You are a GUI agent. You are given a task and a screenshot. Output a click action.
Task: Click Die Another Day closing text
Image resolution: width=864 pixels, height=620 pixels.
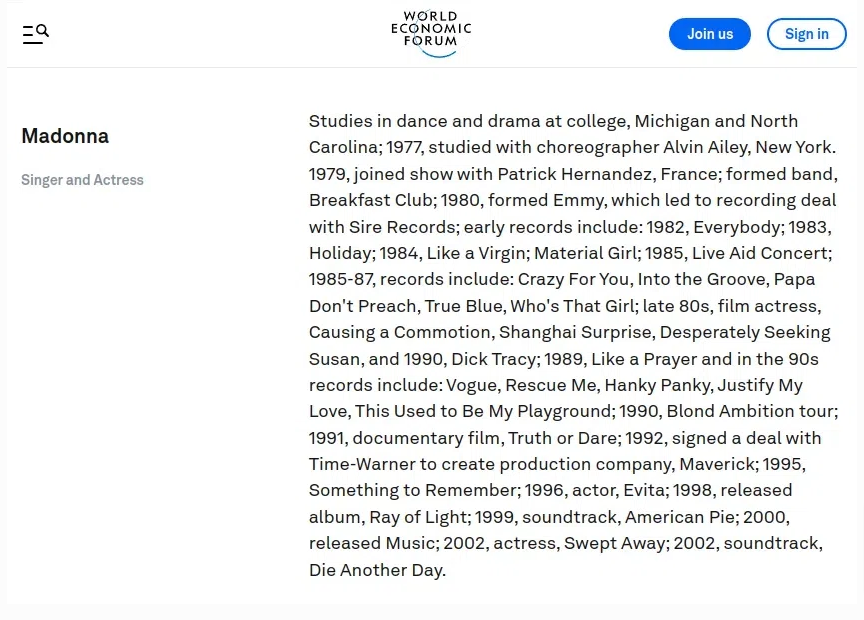[375, 570]
